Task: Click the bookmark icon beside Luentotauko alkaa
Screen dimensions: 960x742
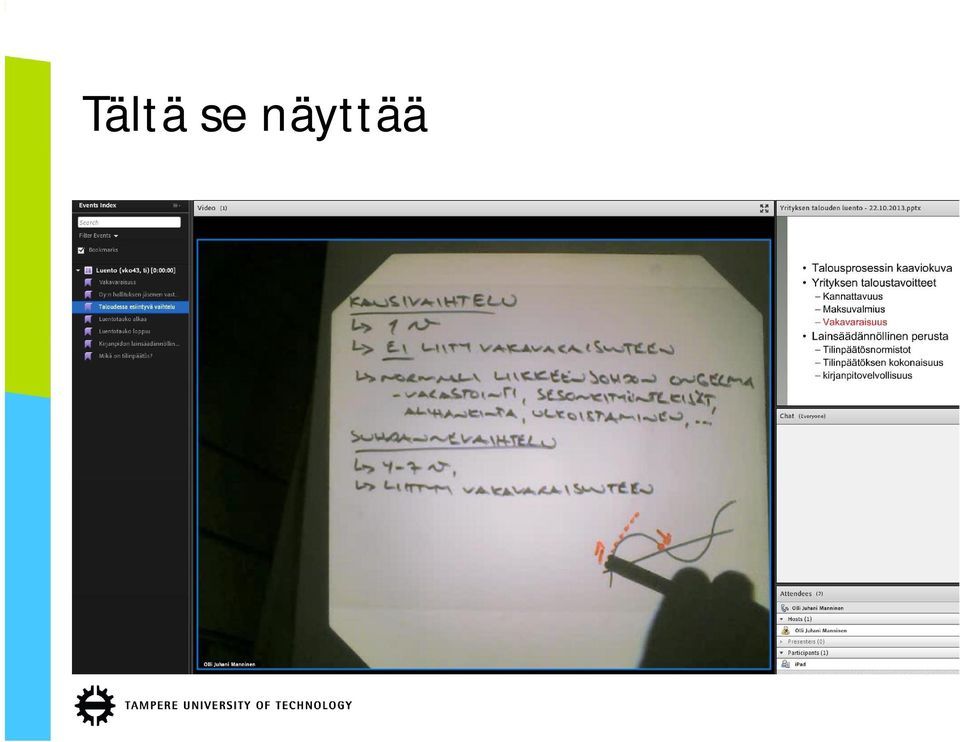Action: (x=88, y=319)
